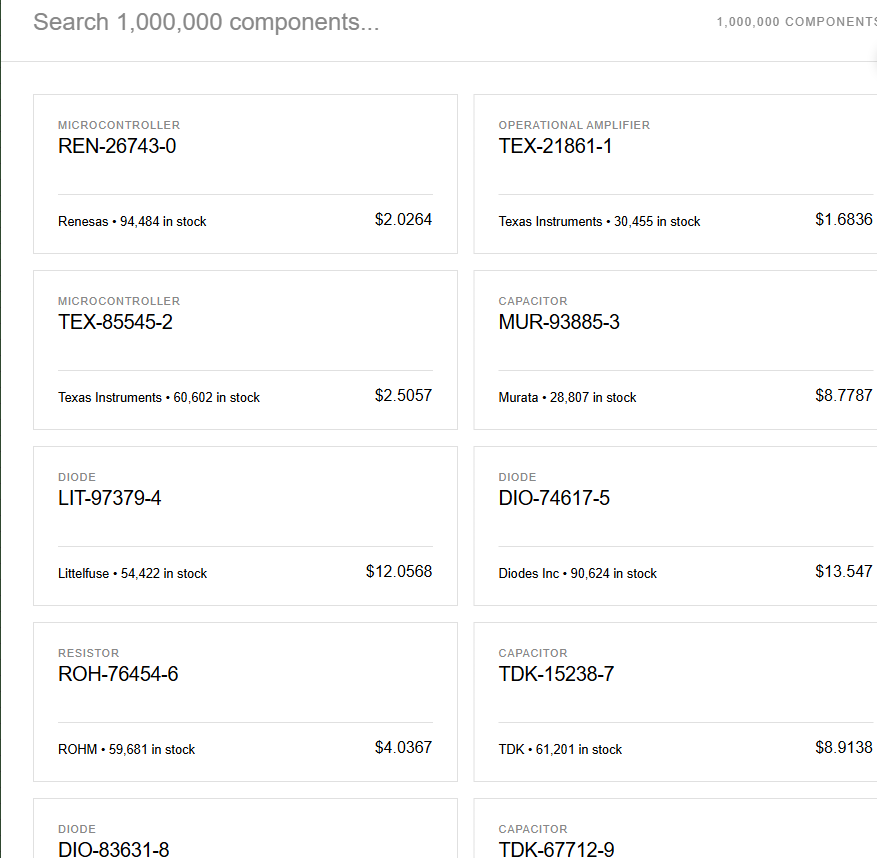
Task: Click MICROCONTROLLER label above TEX-85545-2
Action: (119, 301)
